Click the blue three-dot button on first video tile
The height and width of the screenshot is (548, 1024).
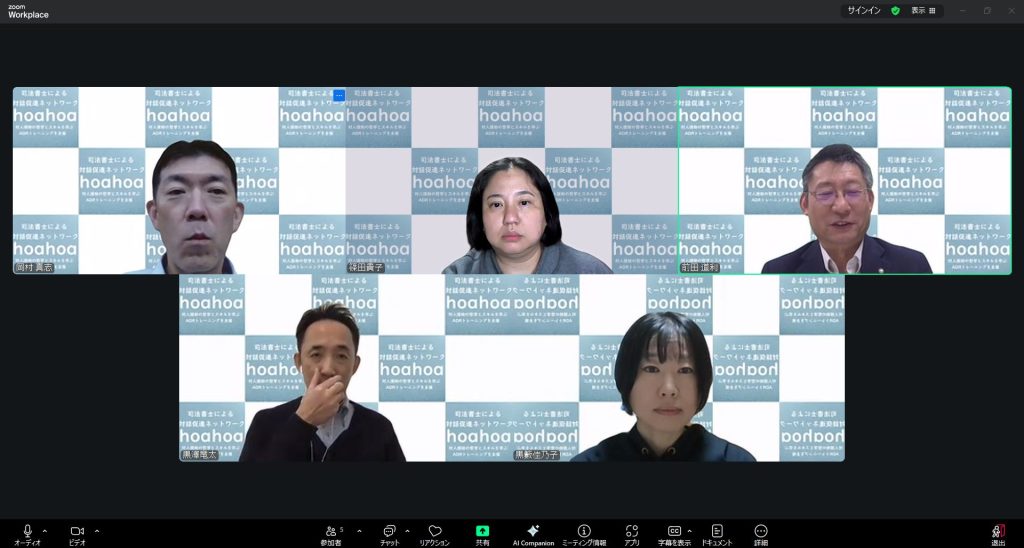pyautogui.click(x=339, y=95)
